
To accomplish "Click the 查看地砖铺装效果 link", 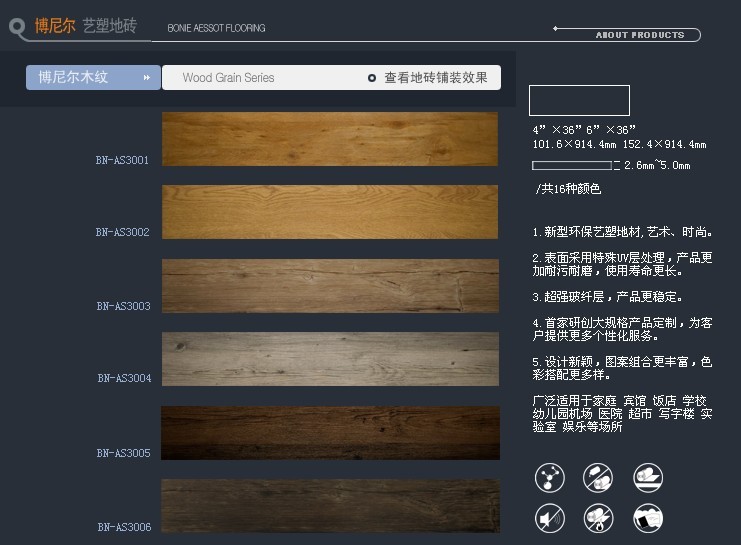I will coord(436,78).
